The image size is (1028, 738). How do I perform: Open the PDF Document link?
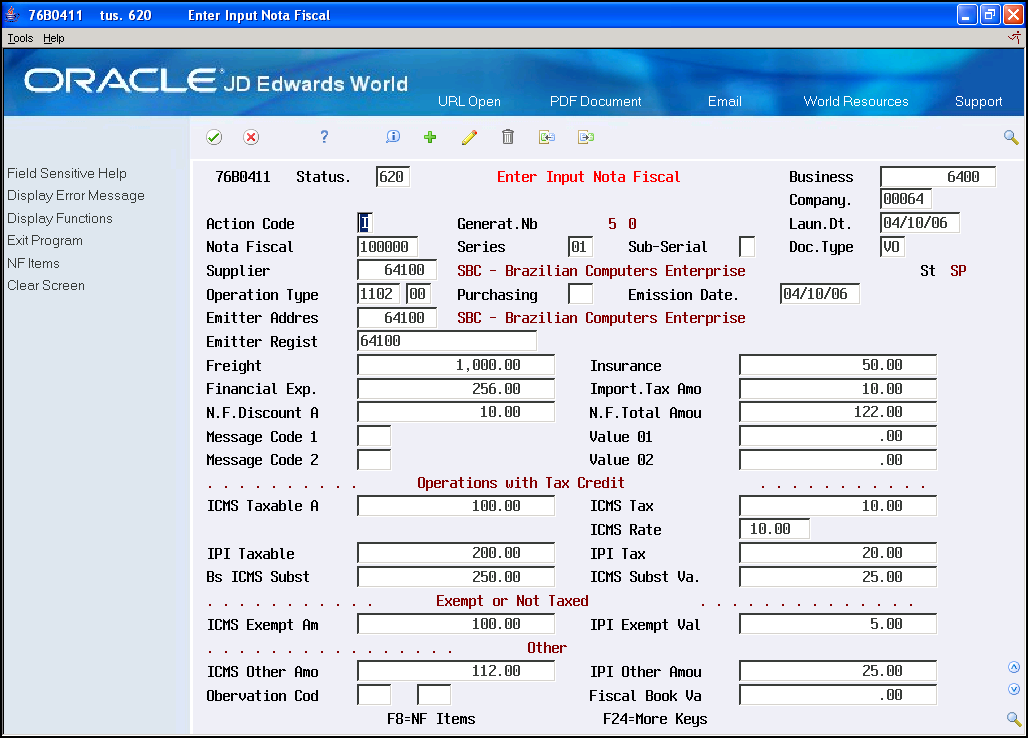(595, 102)
